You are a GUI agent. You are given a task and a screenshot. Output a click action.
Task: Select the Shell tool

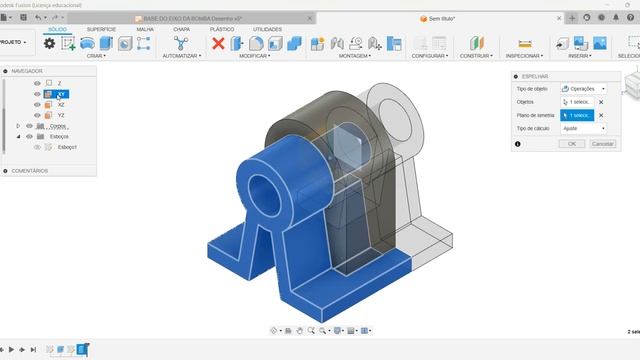click(x=275, y=43)
